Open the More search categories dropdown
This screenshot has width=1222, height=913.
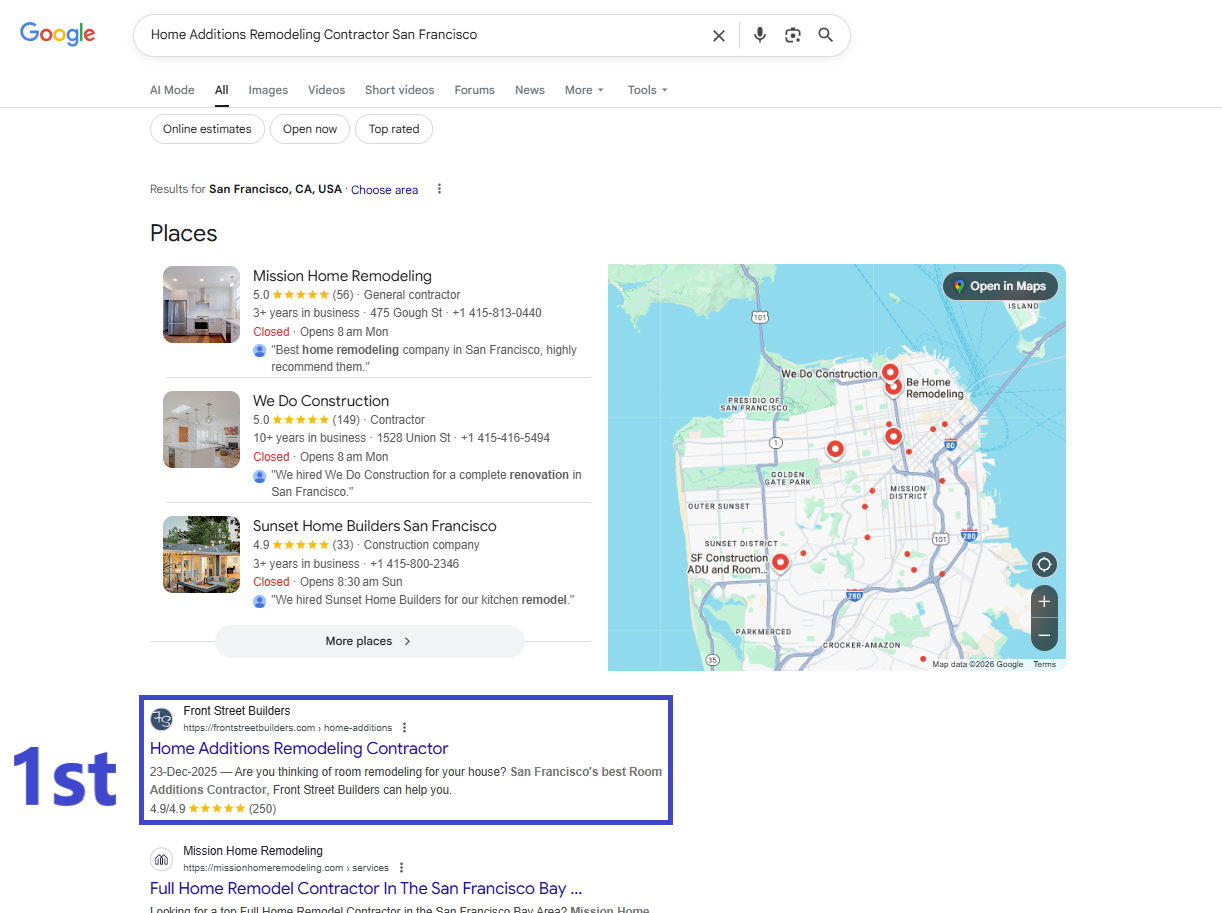tap(584, 90)
